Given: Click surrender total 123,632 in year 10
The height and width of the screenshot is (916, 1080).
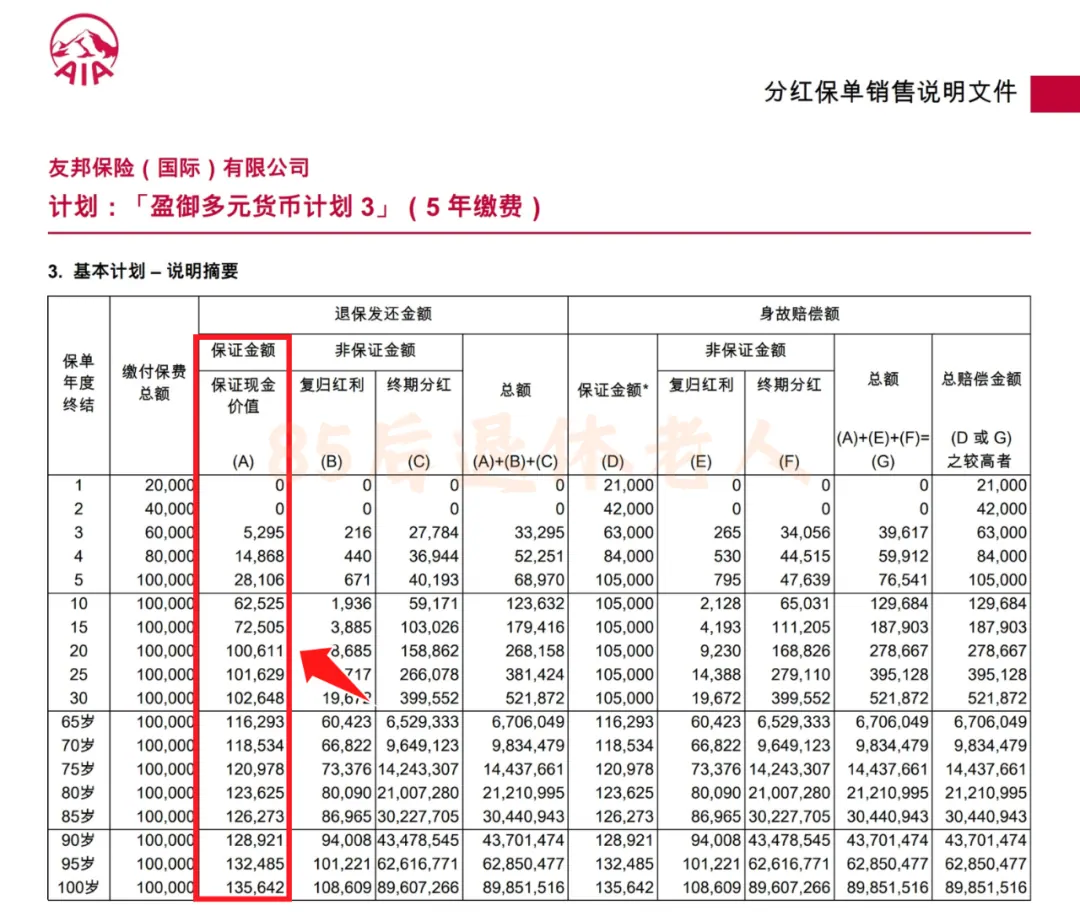Looking at the screenshot, I should [x=534, y=604].
